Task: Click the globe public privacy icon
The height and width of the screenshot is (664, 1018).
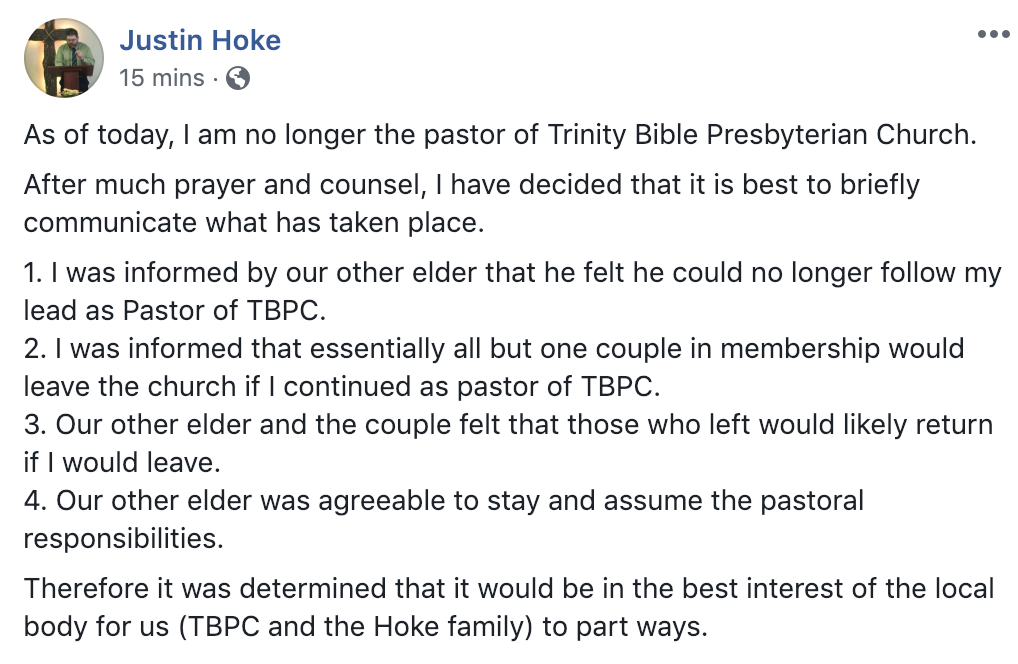Action: tap(238, 78)
